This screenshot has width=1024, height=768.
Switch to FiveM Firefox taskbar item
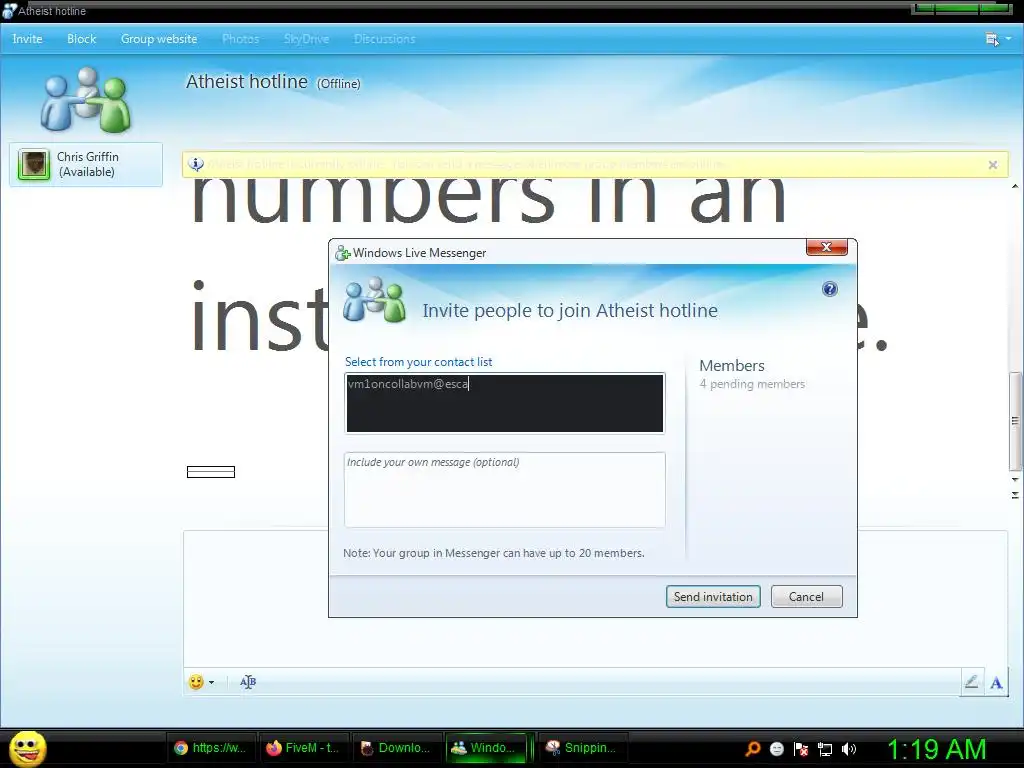coord(303,748)
